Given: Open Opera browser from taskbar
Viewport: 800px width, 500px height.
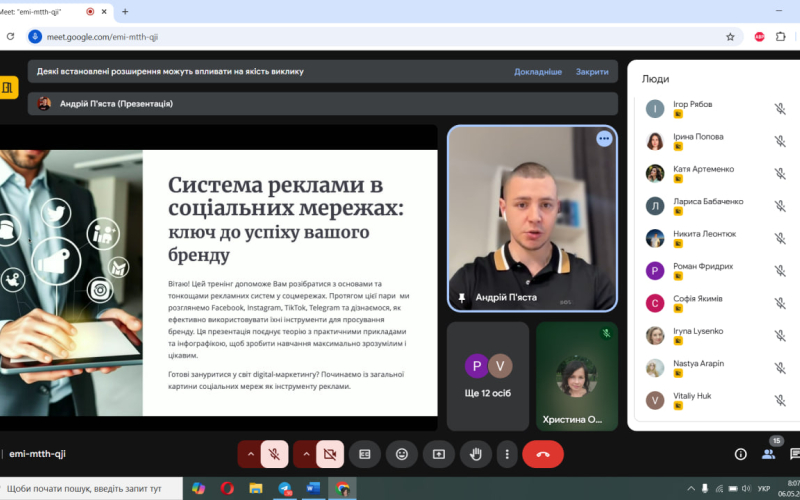Looking at the screenshot, I should pos(227,489).
